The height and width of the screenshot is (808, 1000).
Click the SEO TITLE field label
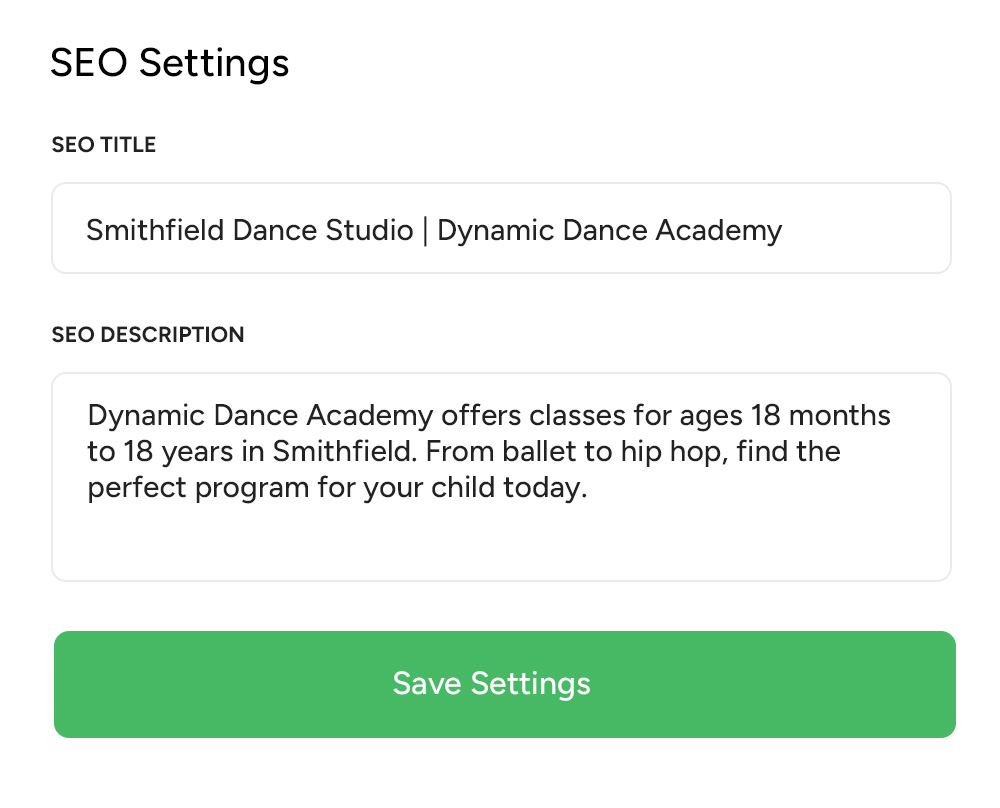click(104, 145)
